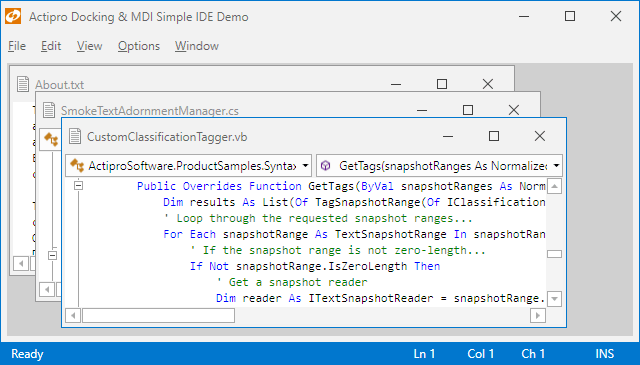The image size is (640, 365).
Task: Click the orange namespace icon in type dropdown
Action: [77, 166]
